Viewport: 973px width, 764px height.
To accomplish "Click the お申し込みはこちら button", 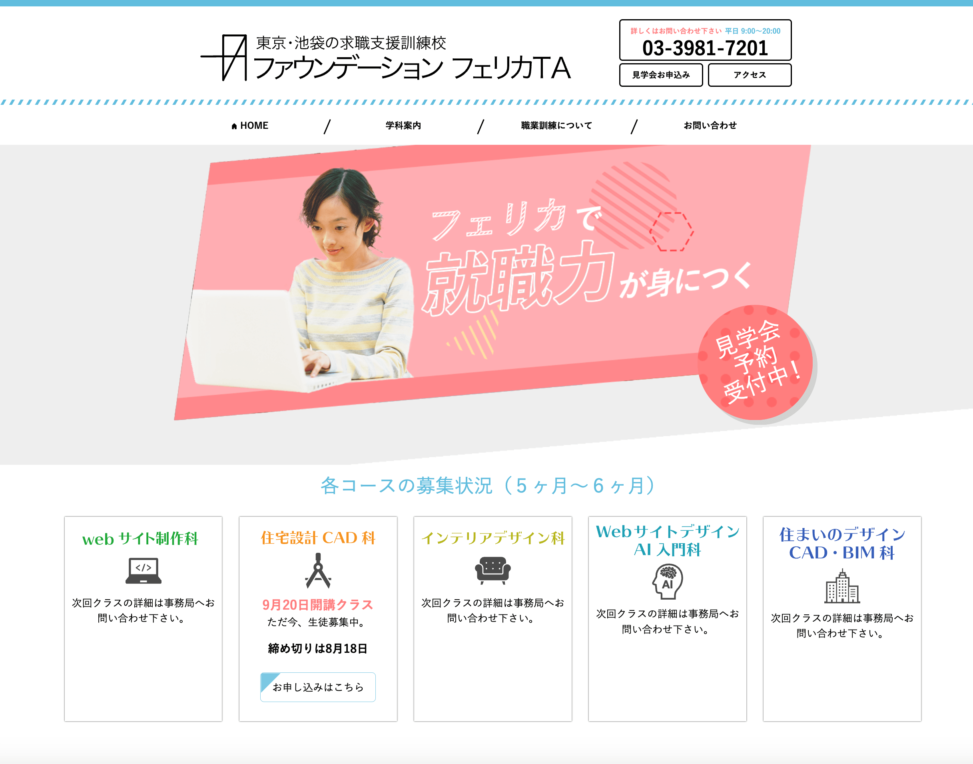I will pos(318,687).
